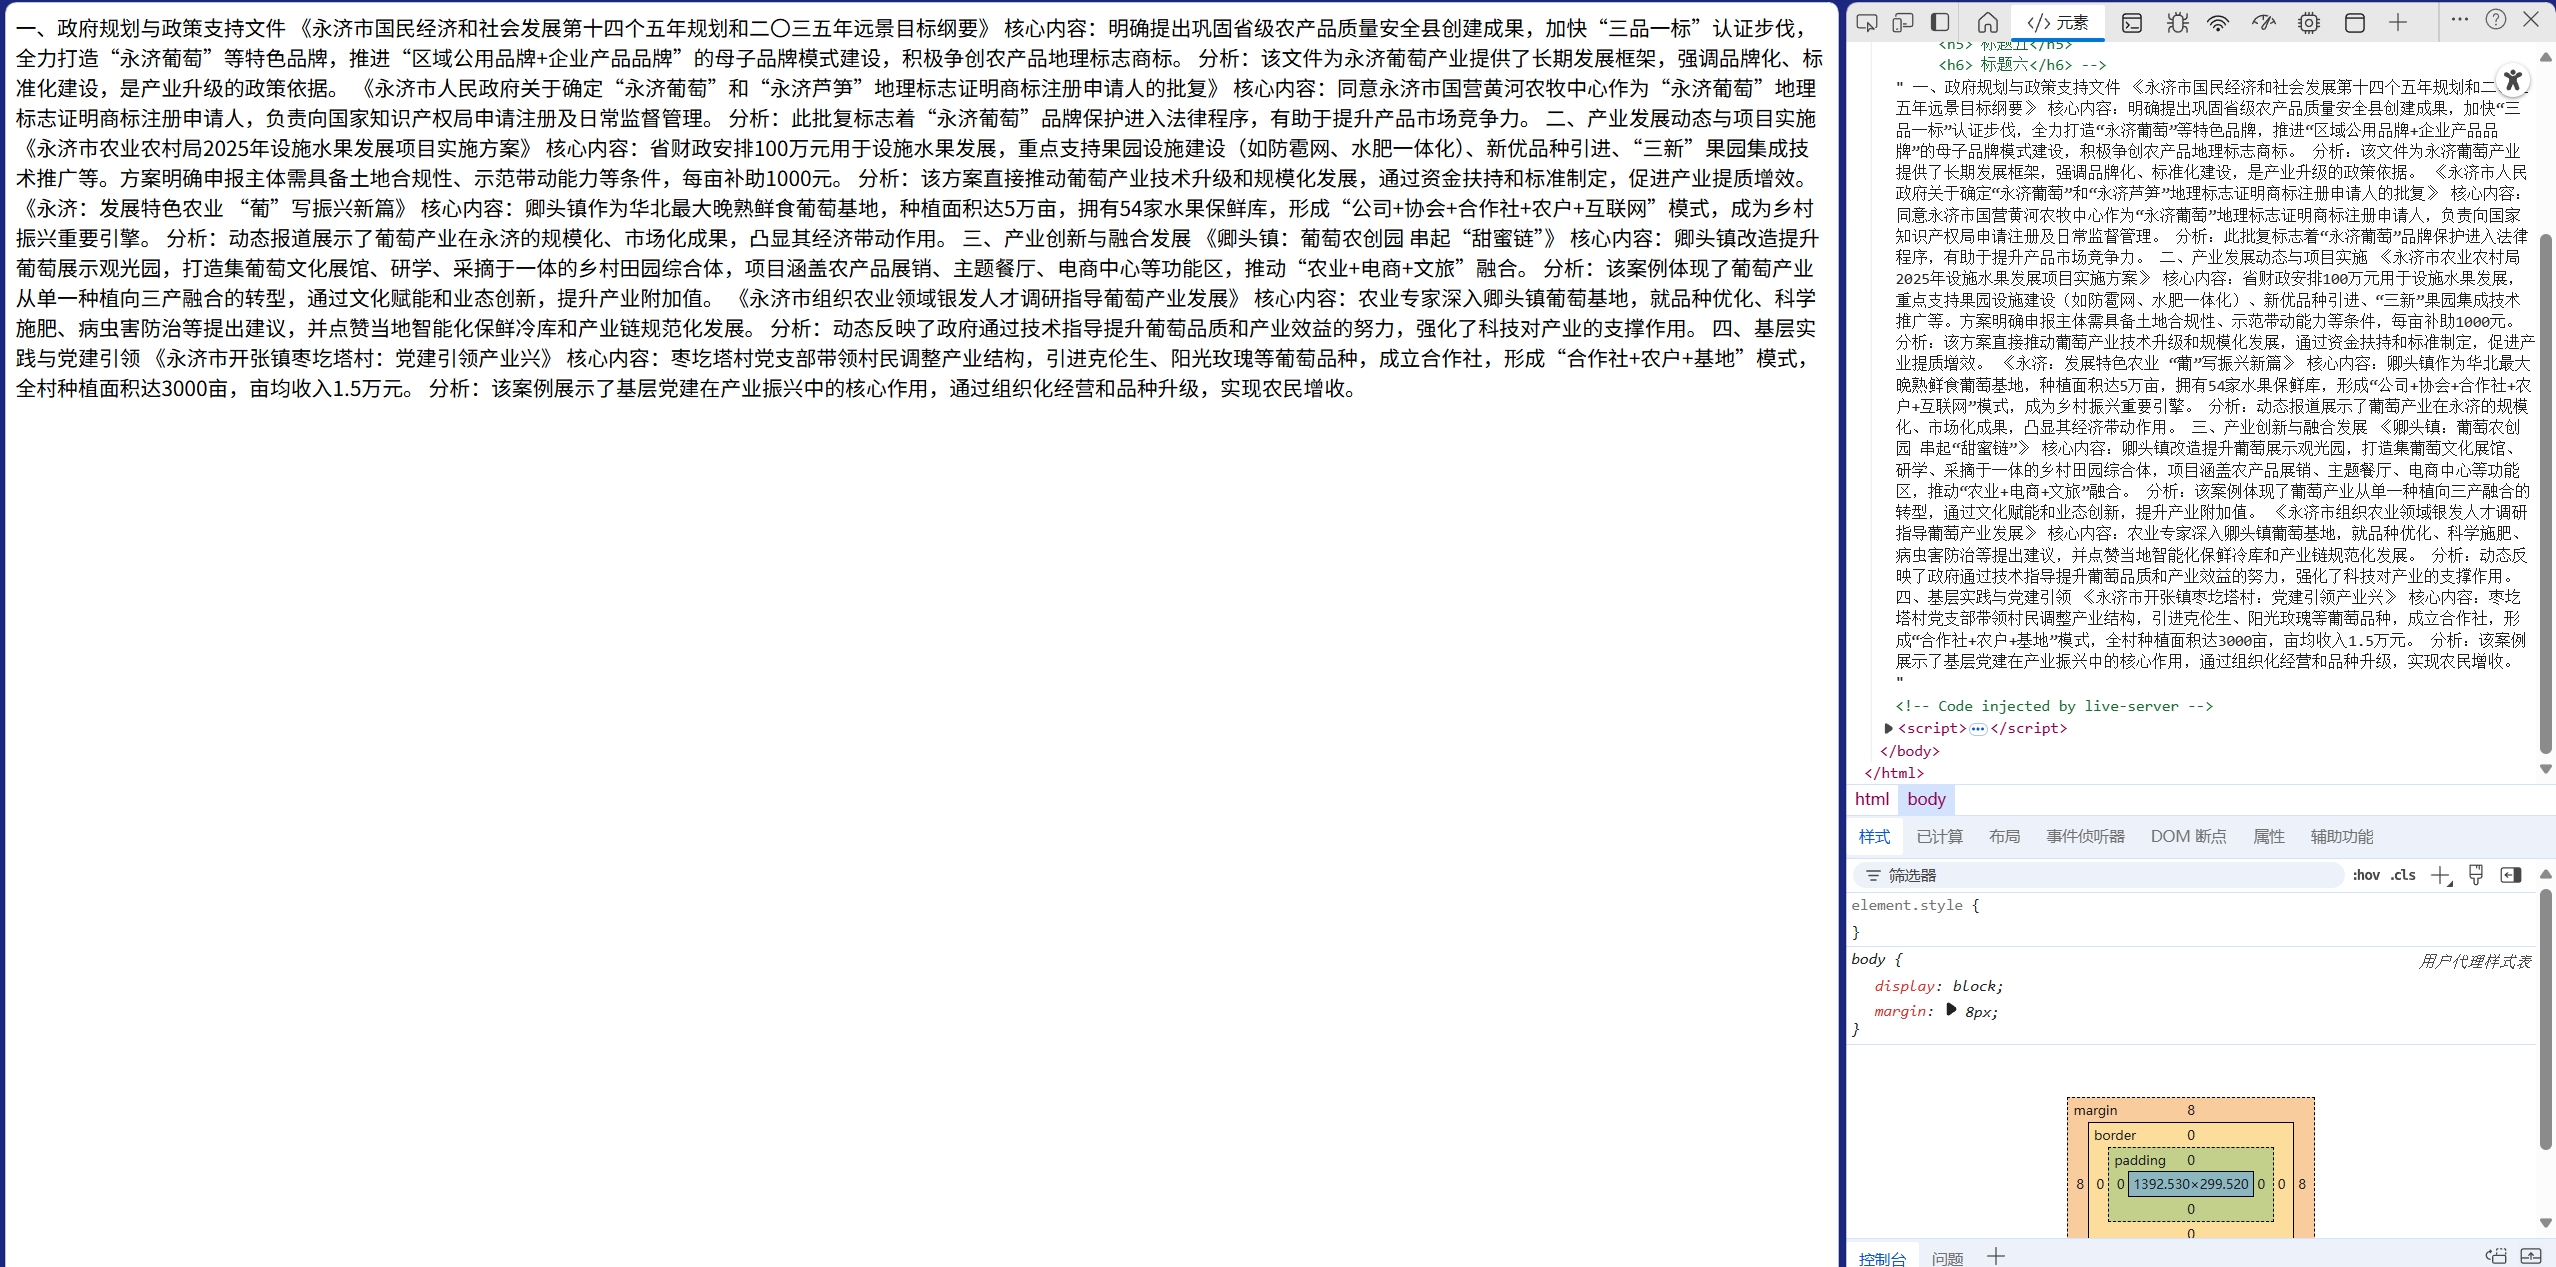Open the Memory chip icon tool
2556x1267 pixels.
click(2309, 22)
